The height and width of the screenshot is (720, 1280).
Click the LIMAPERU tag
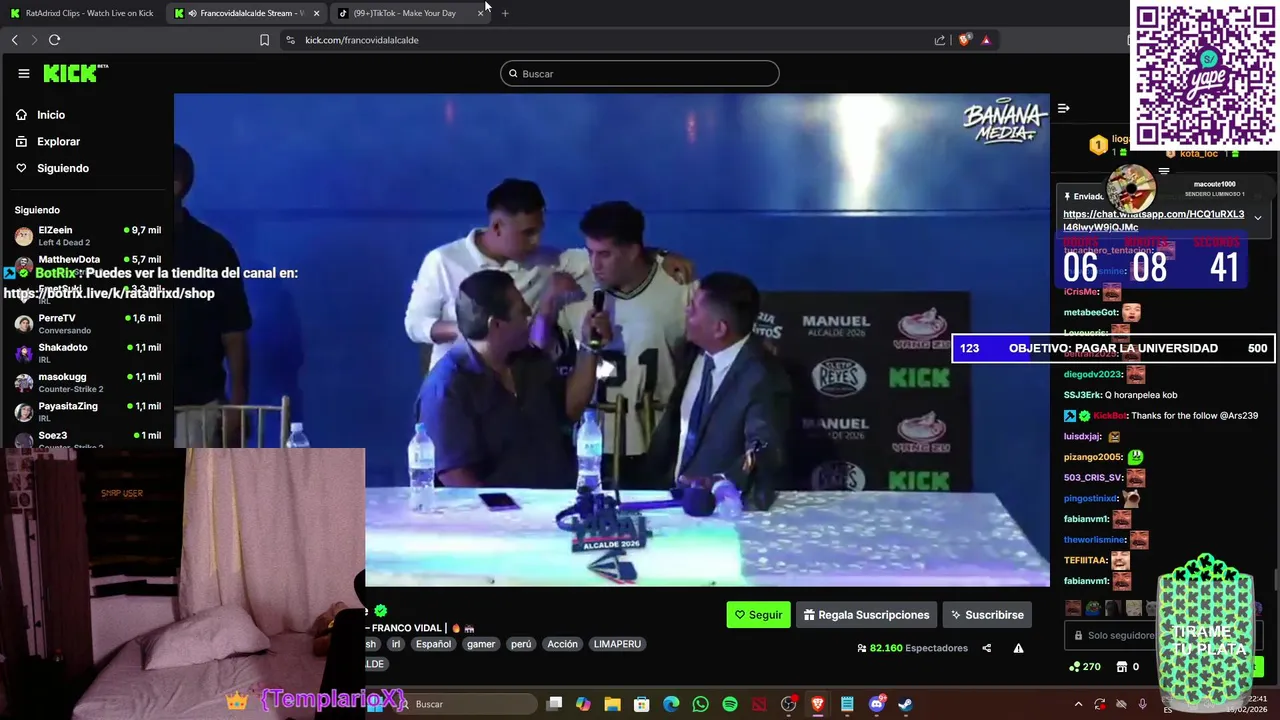coord(617,644)
